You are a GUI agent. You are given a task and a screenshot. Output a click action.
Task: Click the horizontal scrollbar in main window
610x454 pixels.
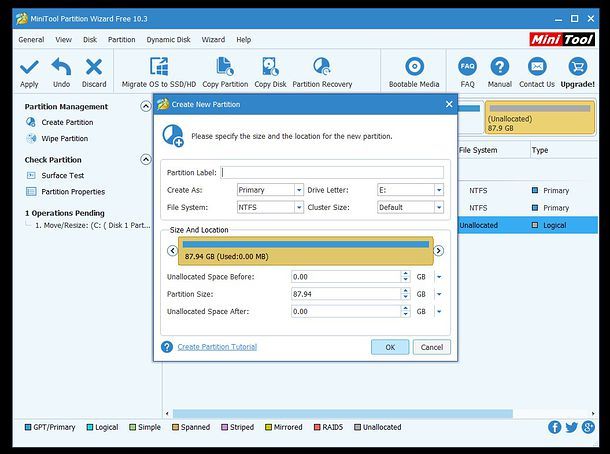click(x=342, y=414)
